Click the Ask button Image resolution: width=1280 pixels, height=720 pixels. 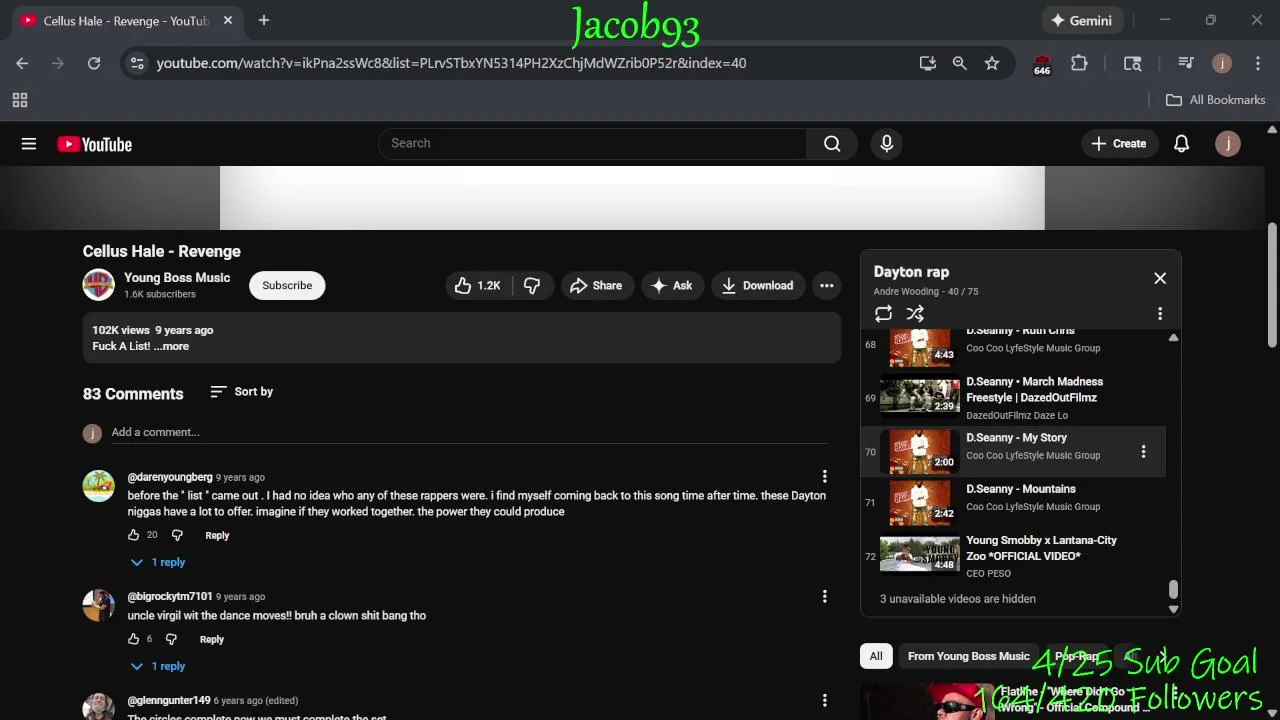point(672,285)
